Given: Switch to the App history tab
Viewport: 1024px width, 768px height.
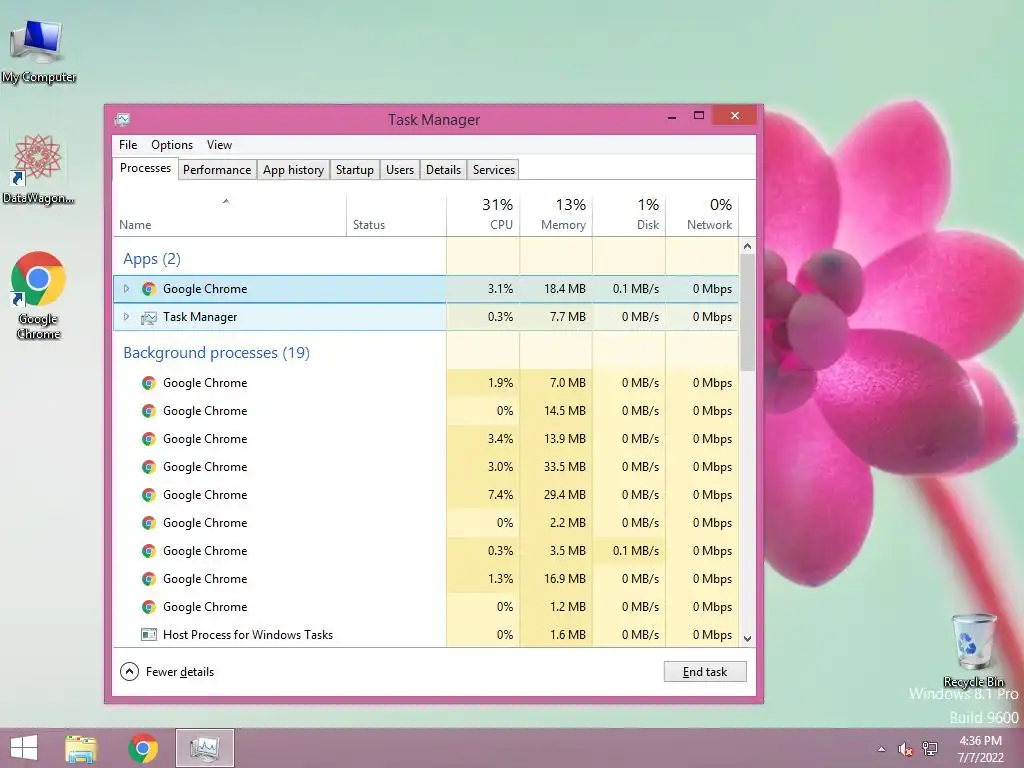Looking at the screenshot, I should click(x=293, y=170).
